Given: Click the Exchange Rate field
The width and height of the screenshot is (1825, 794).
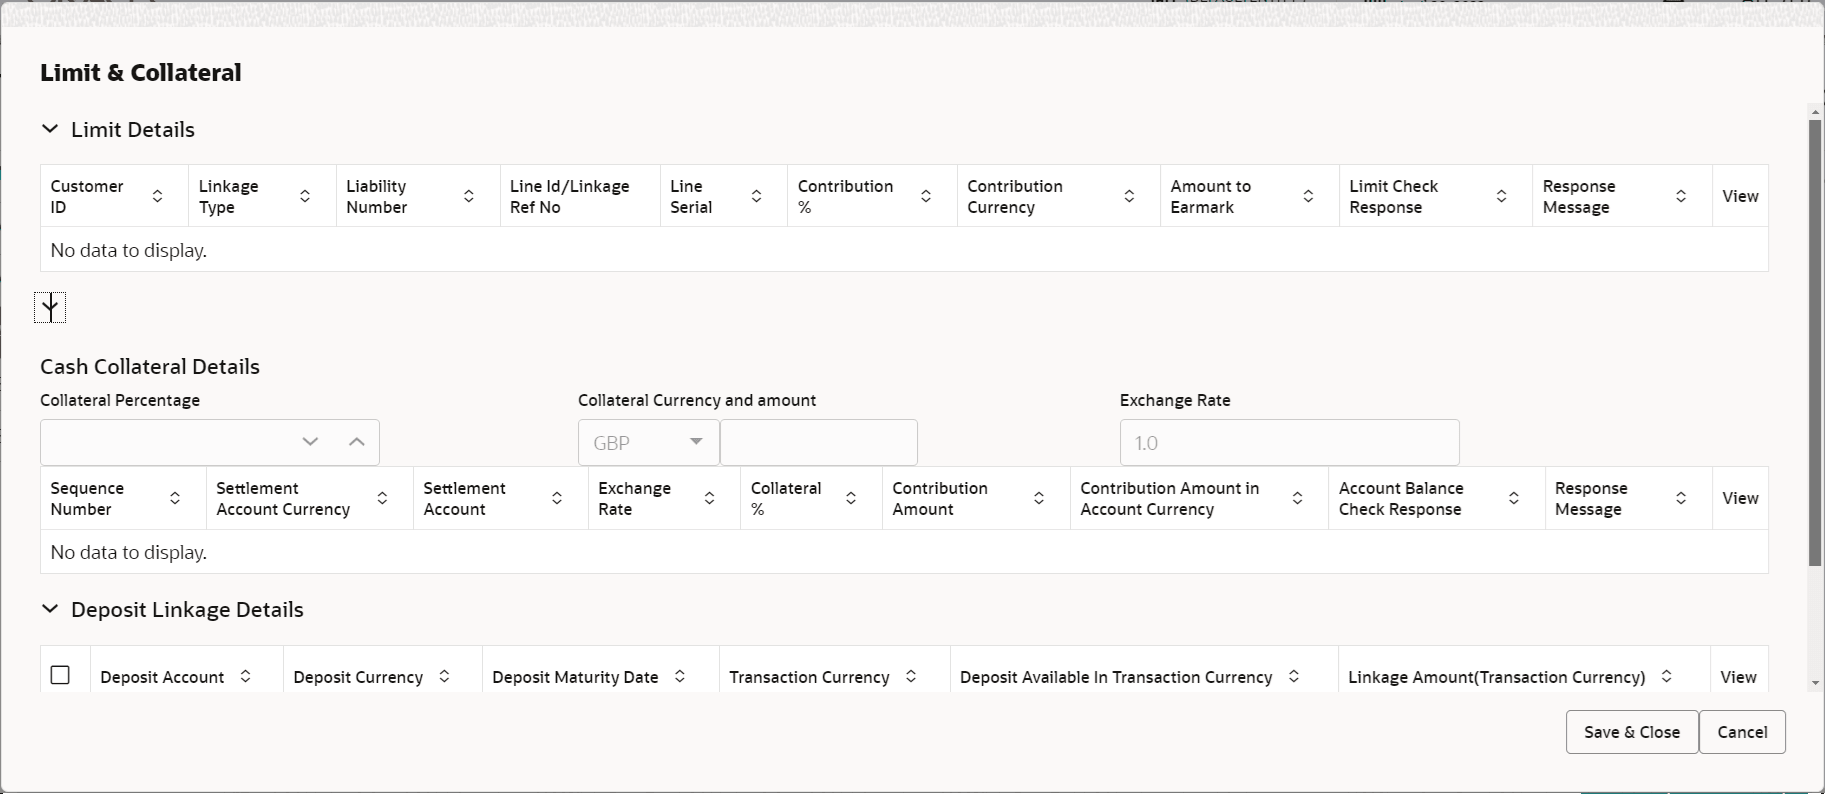Looking at the screenshot, I should (1289, 442).
